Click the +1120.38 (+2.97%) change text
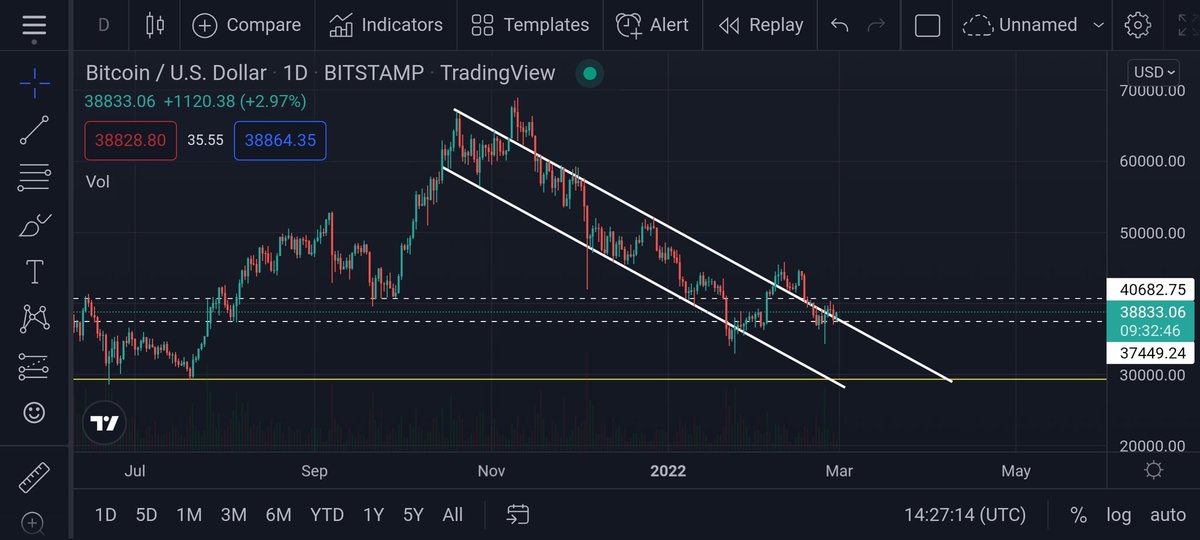Viewport: 1200px width, 540px height. click(235, 101)
